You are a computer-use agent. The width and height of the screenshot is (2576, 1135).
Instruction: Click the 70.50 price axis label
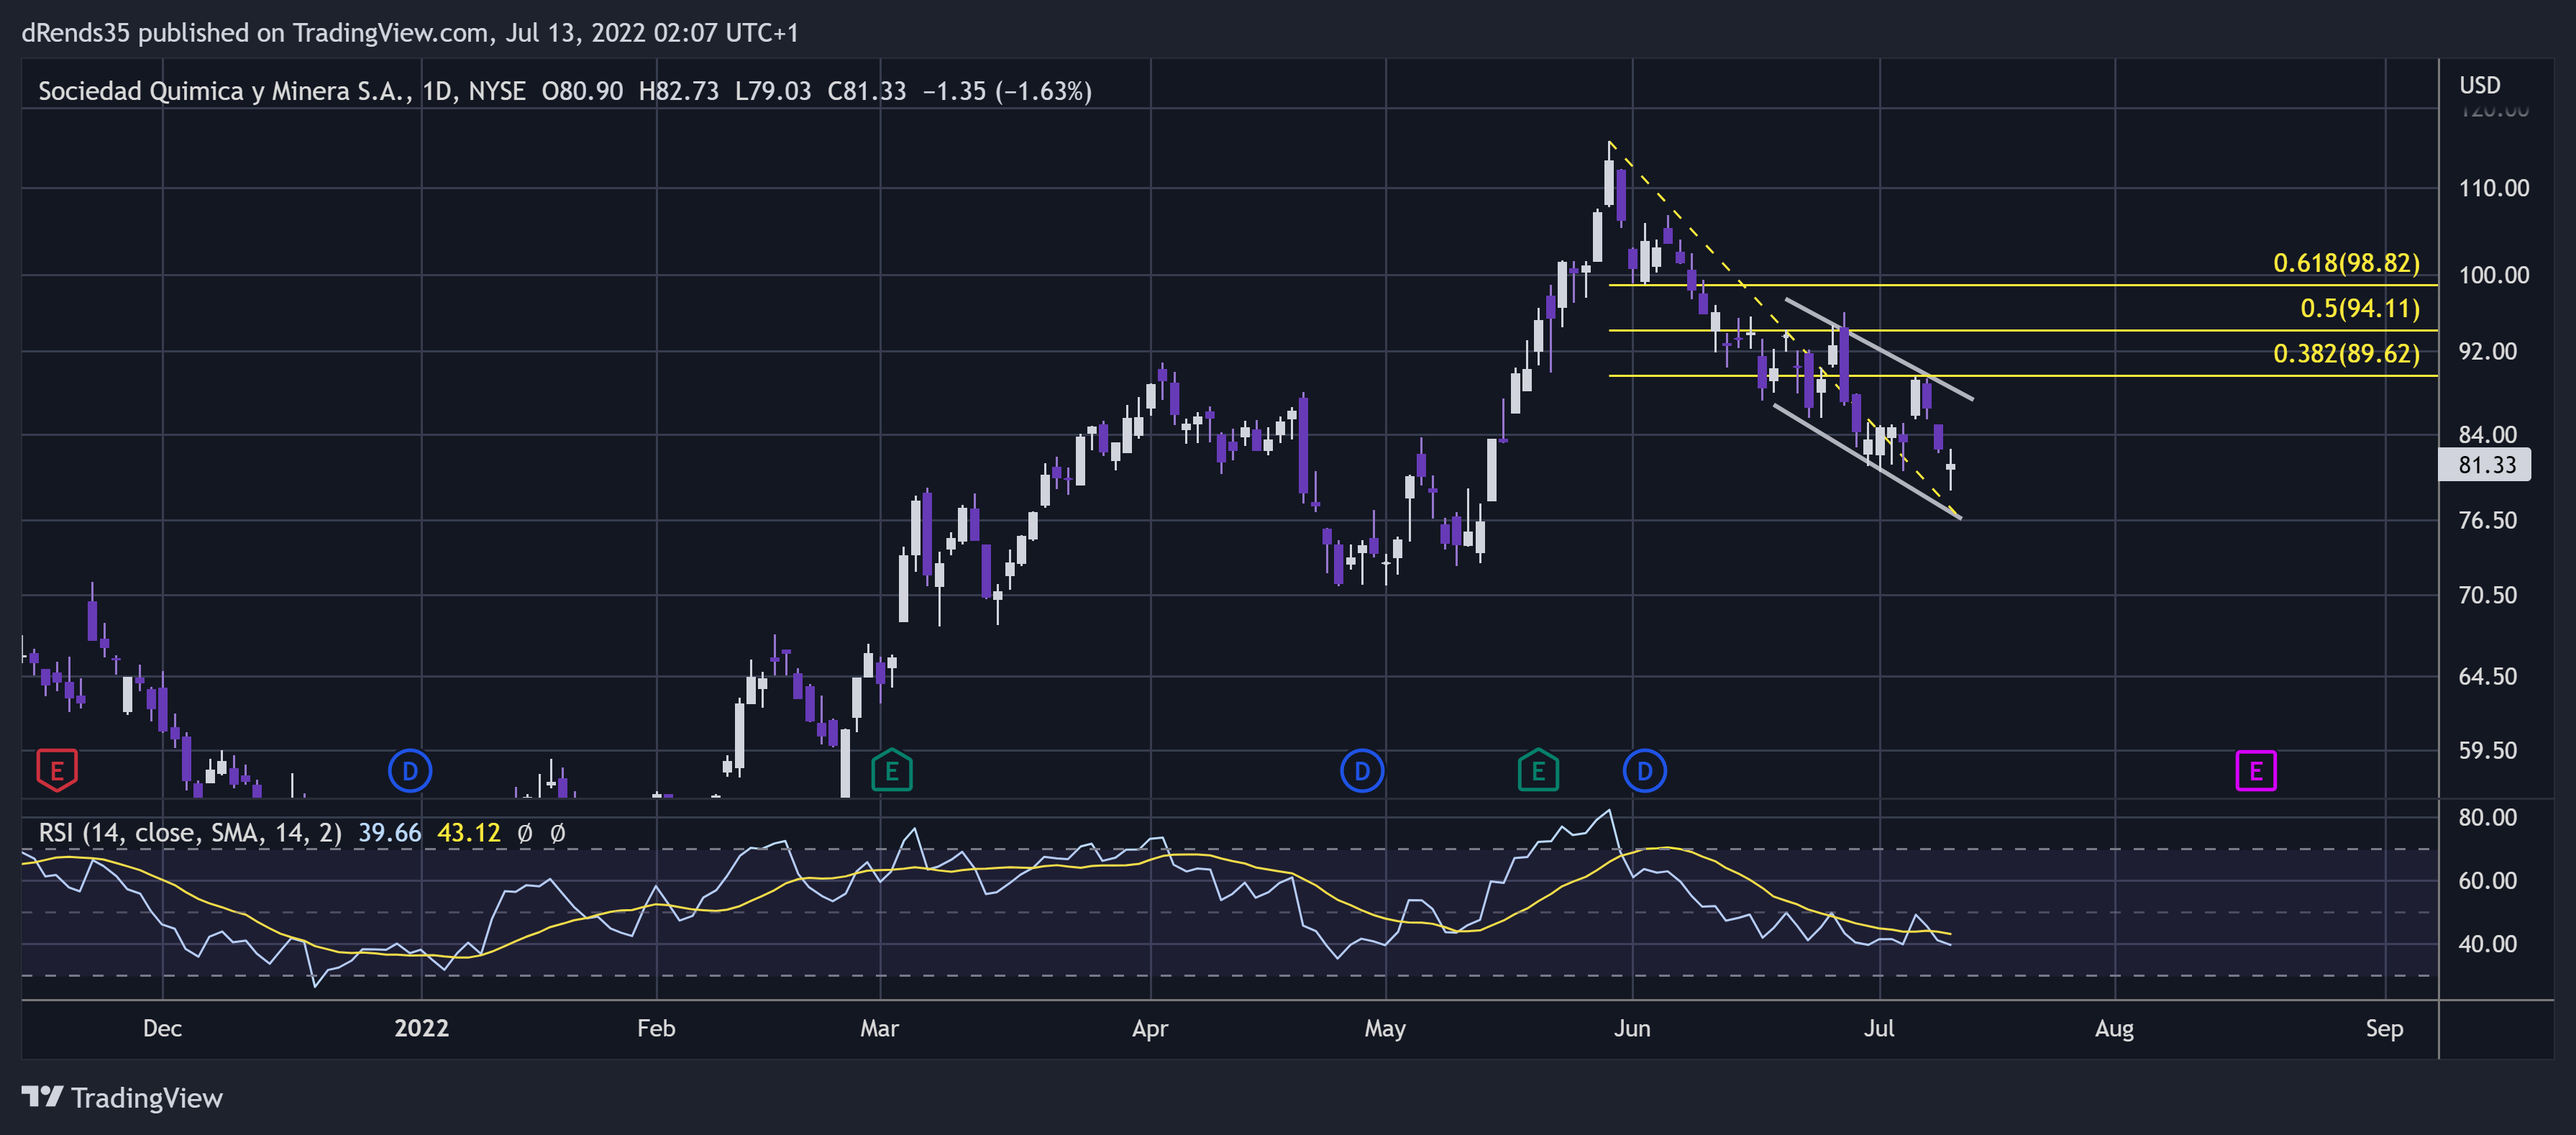tap(2488, 595)
